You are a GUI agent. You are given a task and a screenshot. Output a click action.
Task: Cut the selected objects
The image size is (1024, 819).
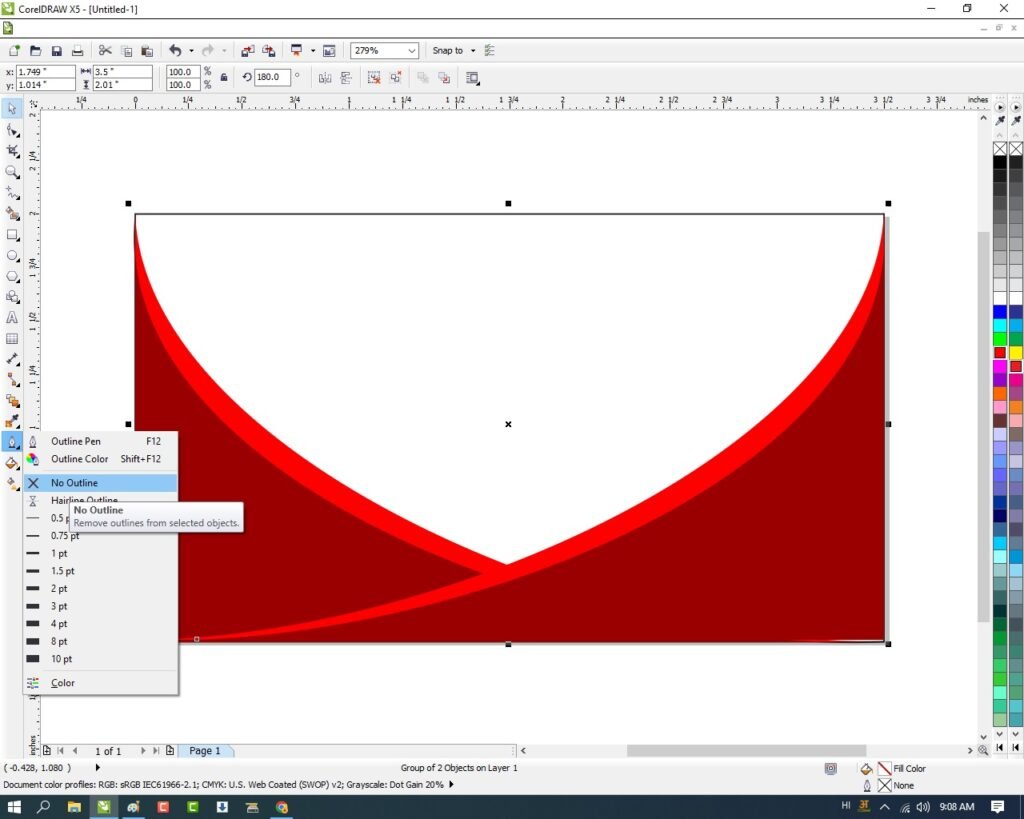point(104,50)
